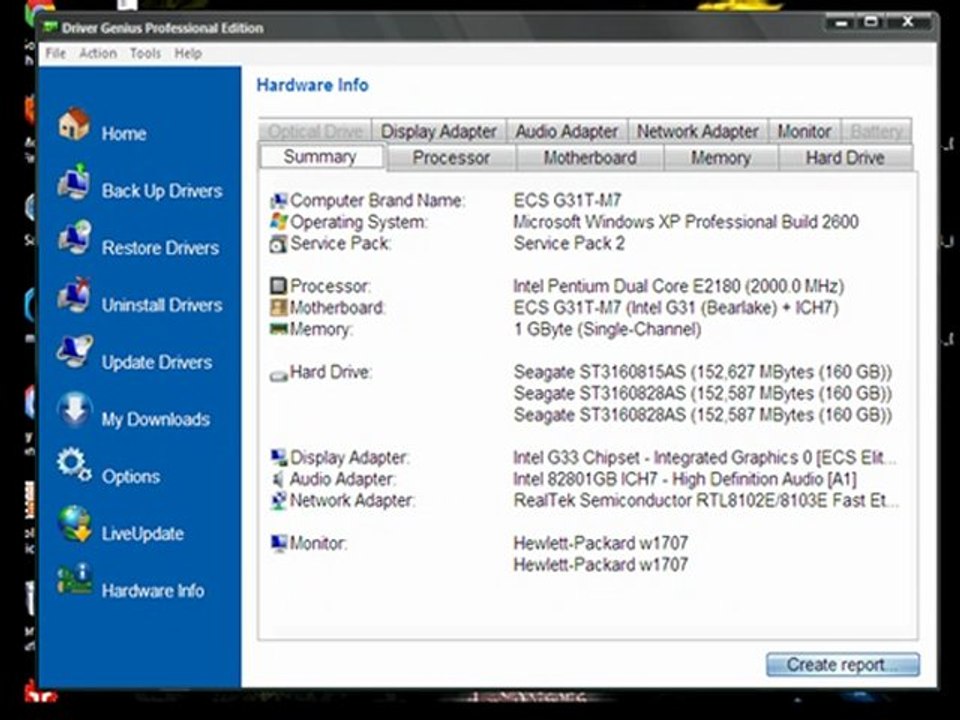
Task: Click 'Intel 82801GB ICH7' audio value
Action: tap(585, 479)
